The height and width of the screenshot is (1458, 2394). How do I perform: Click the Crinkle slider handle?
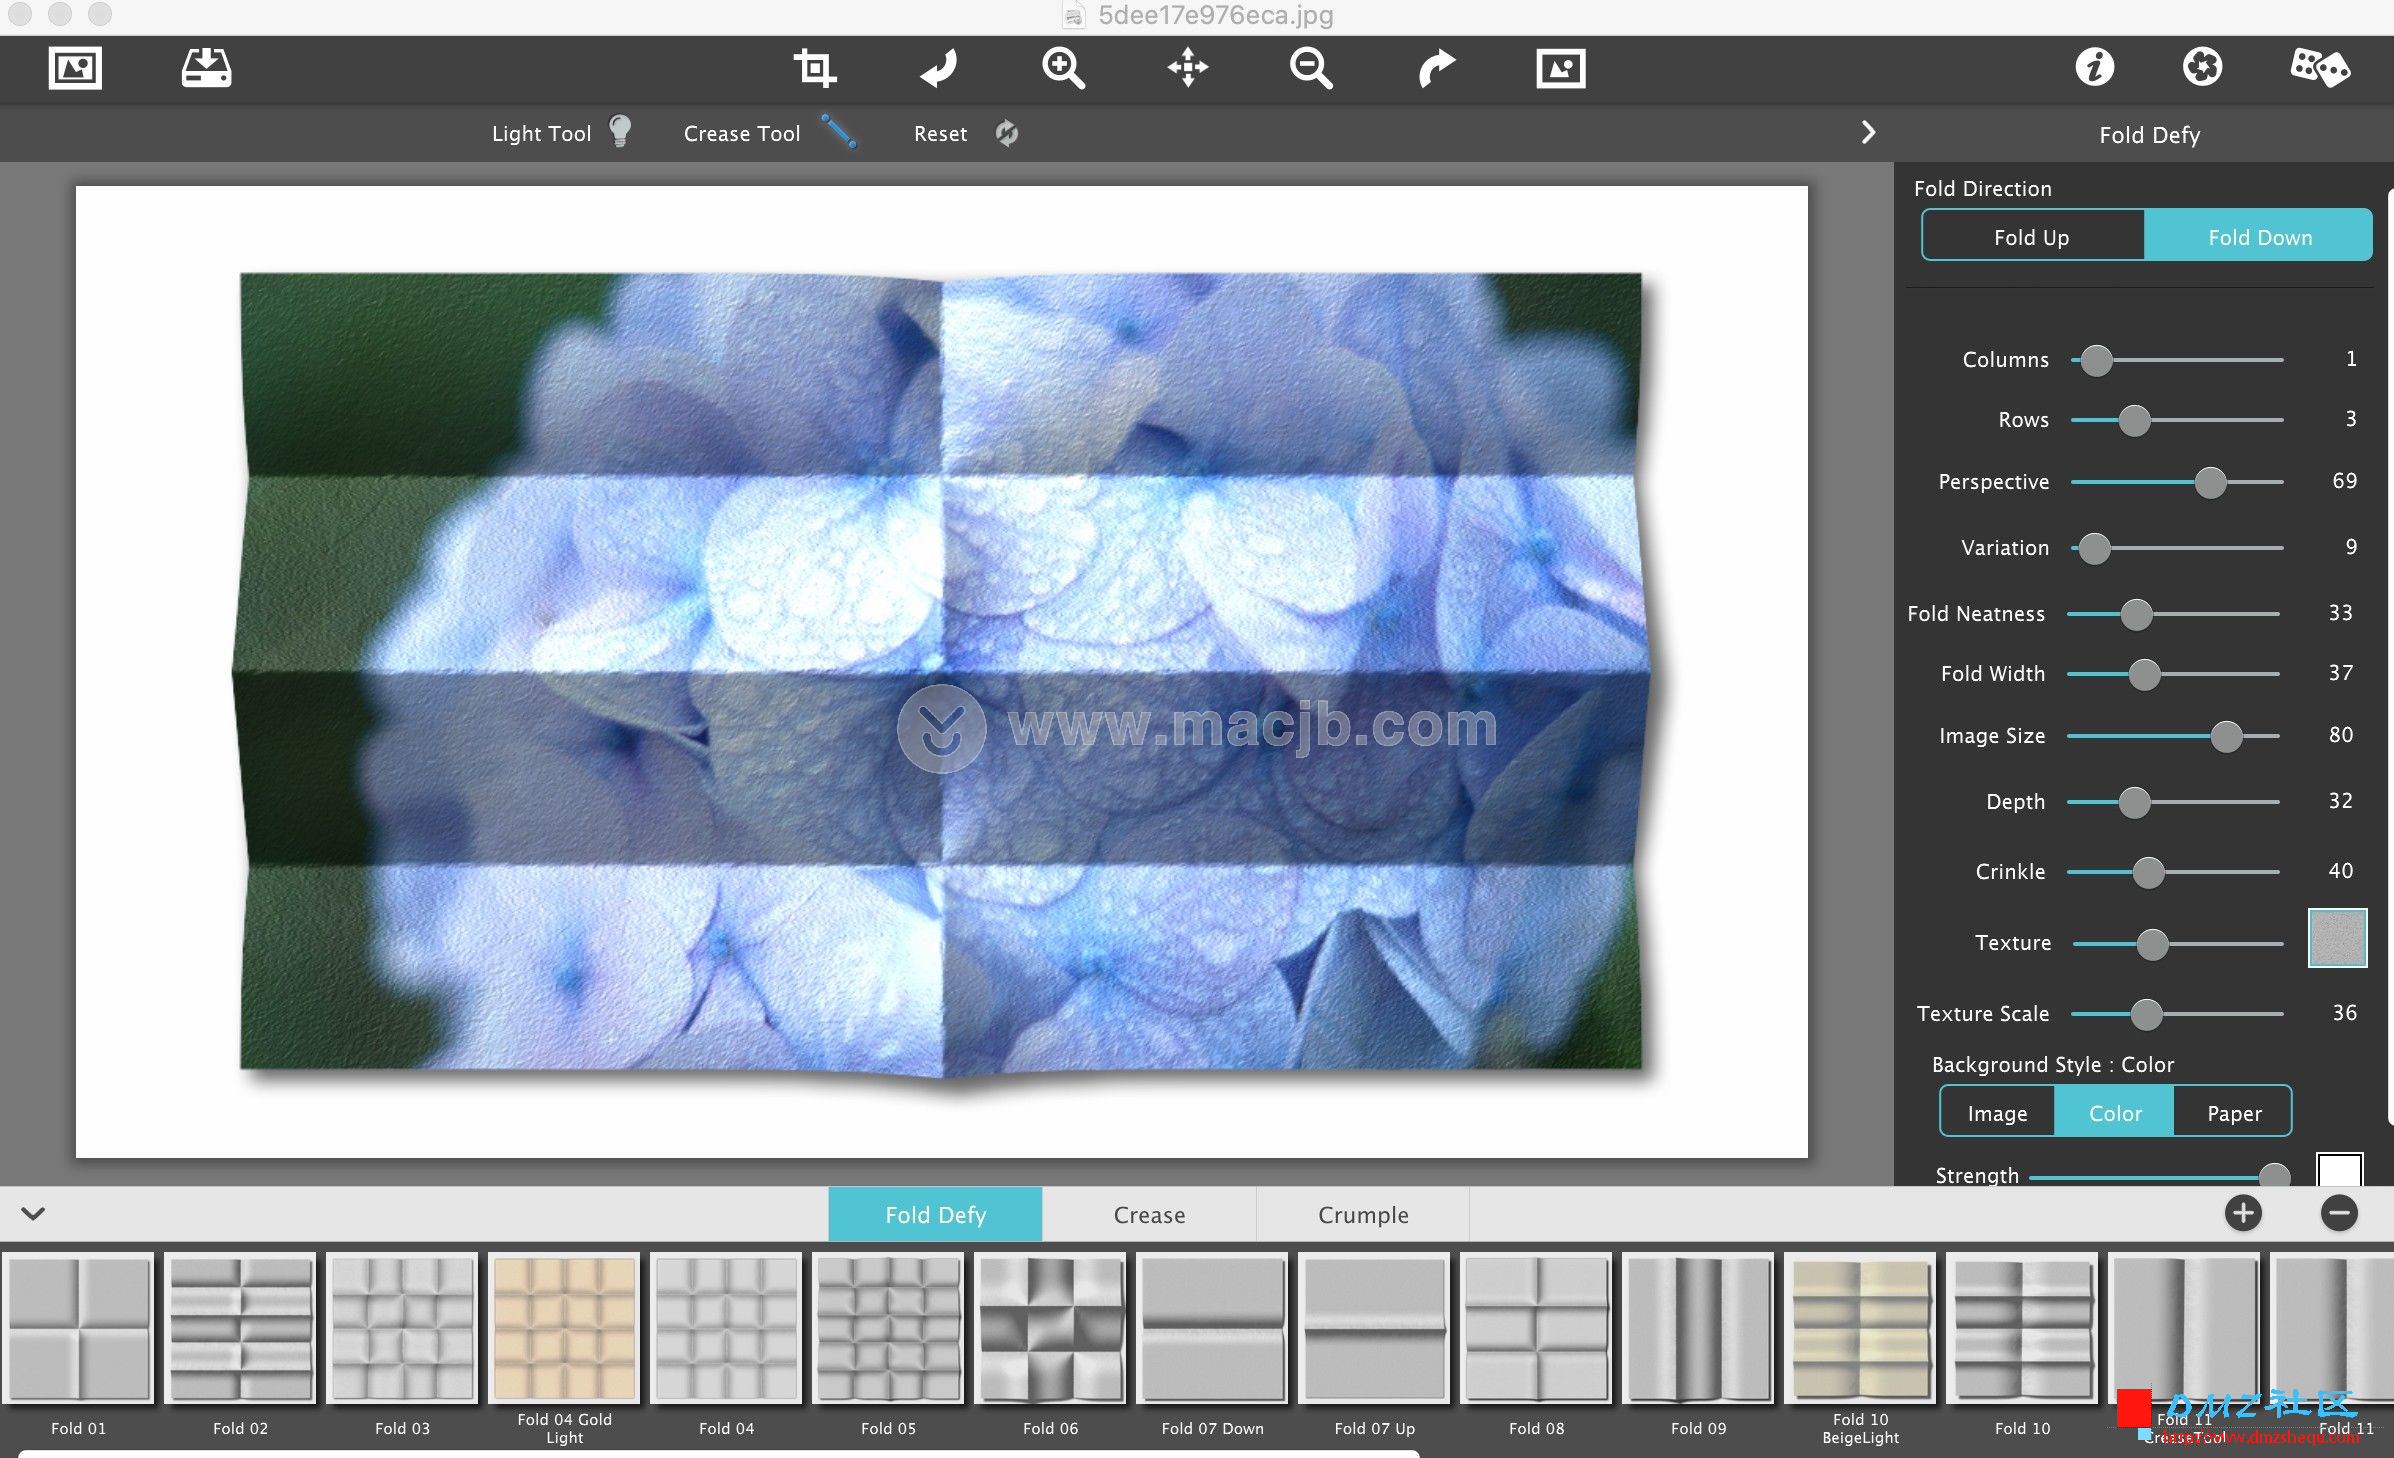(2148, 872)
